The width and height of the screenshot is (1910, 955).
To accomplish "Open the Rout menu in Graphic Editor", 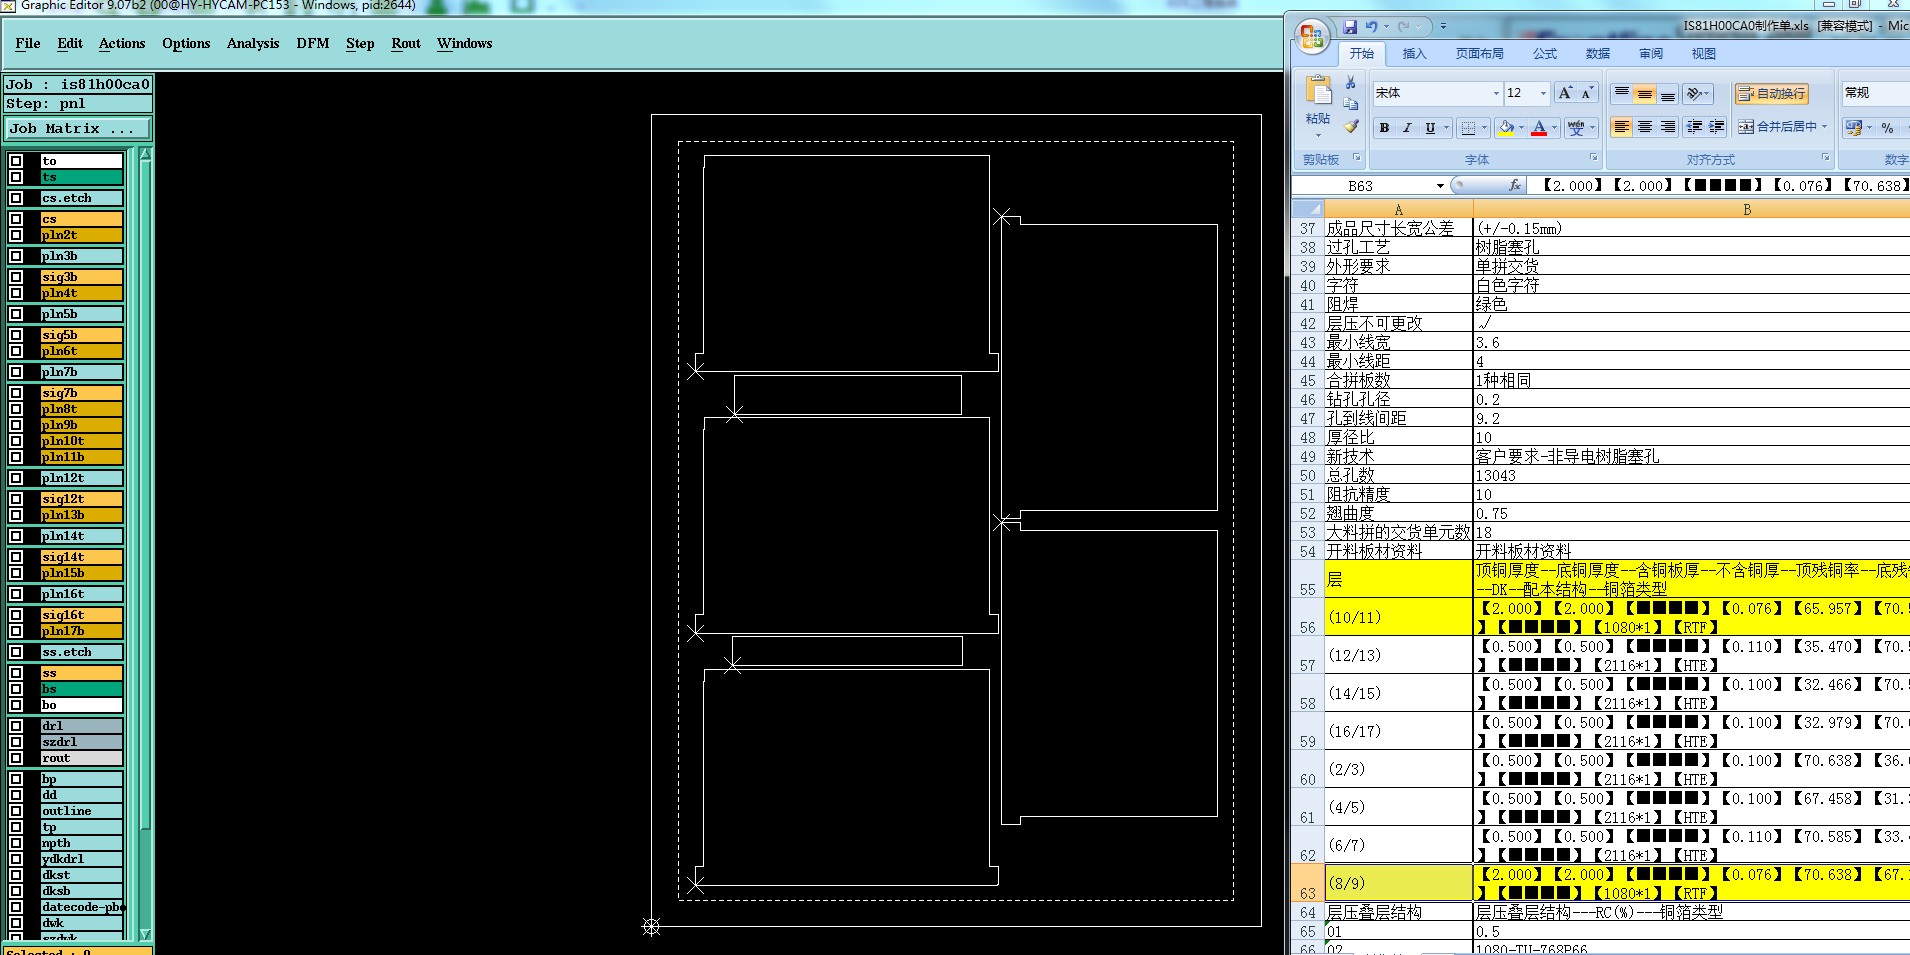I will pyautogui.click(x=406, y=43).
